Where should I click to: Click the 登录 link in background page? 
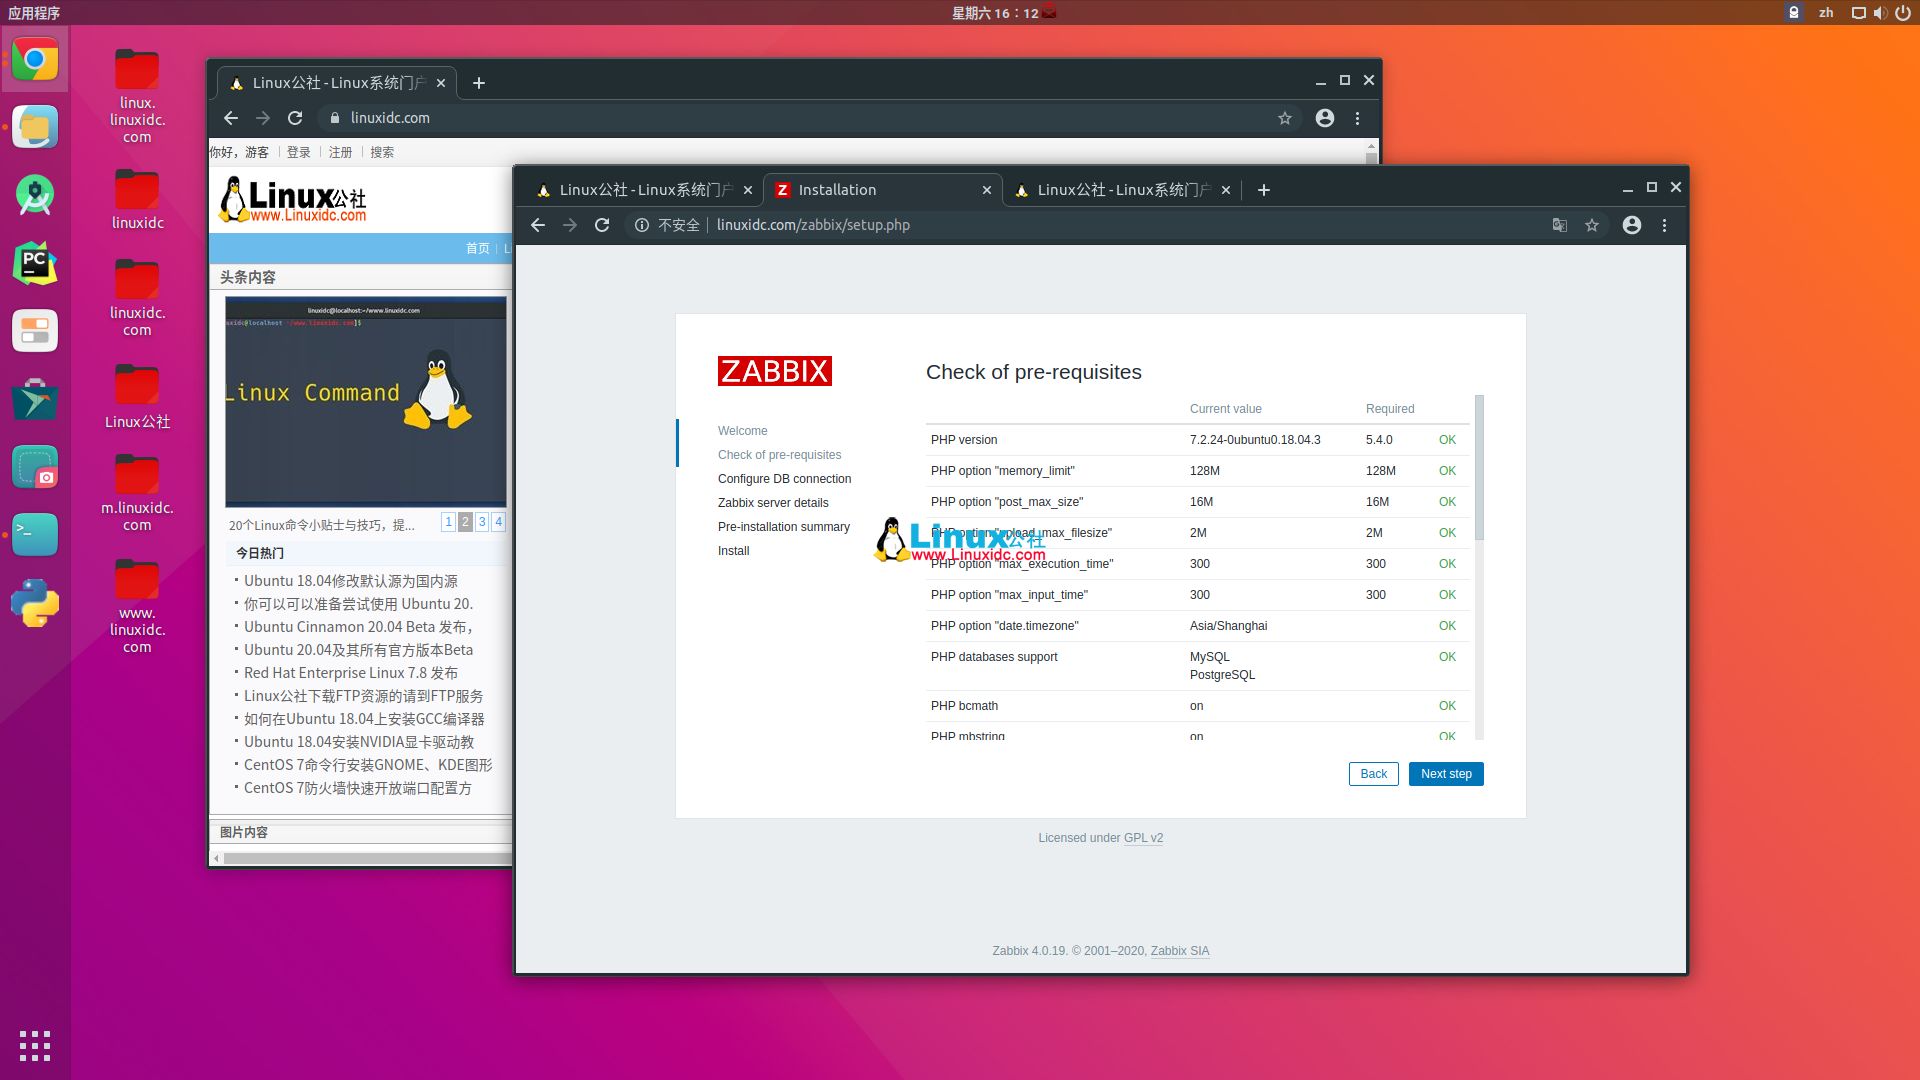point(299,152)
